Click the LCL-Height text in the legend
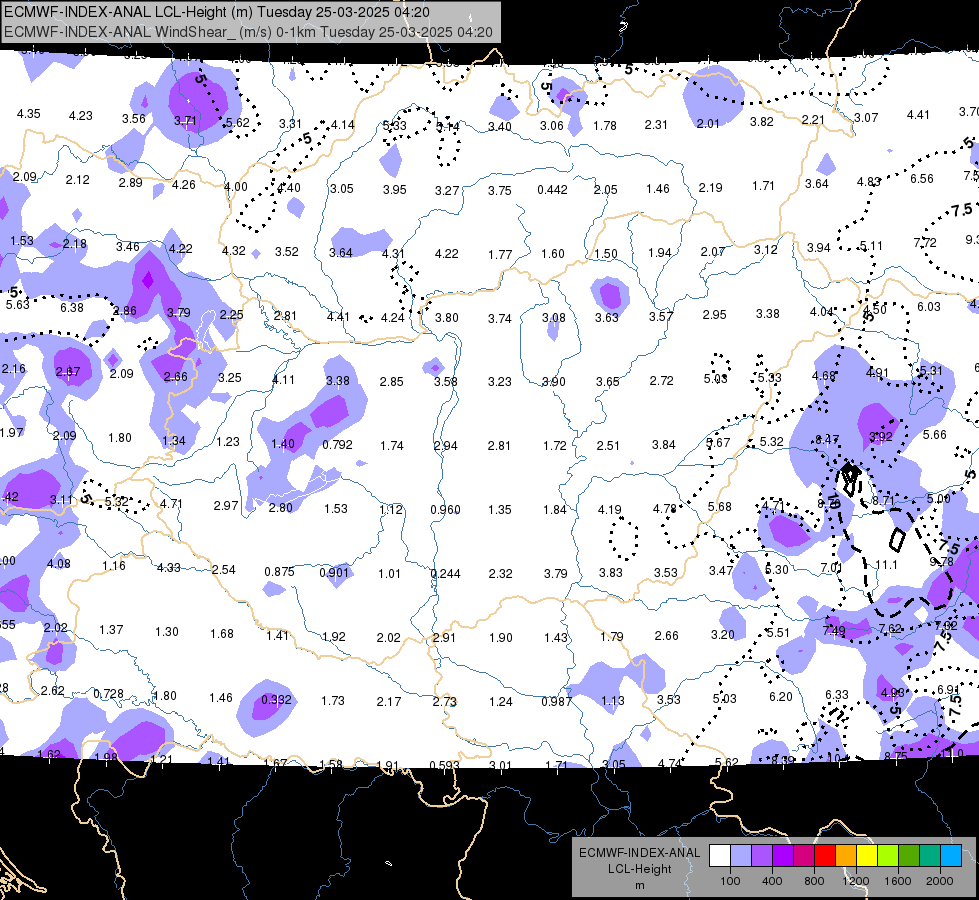 (639, 869)
